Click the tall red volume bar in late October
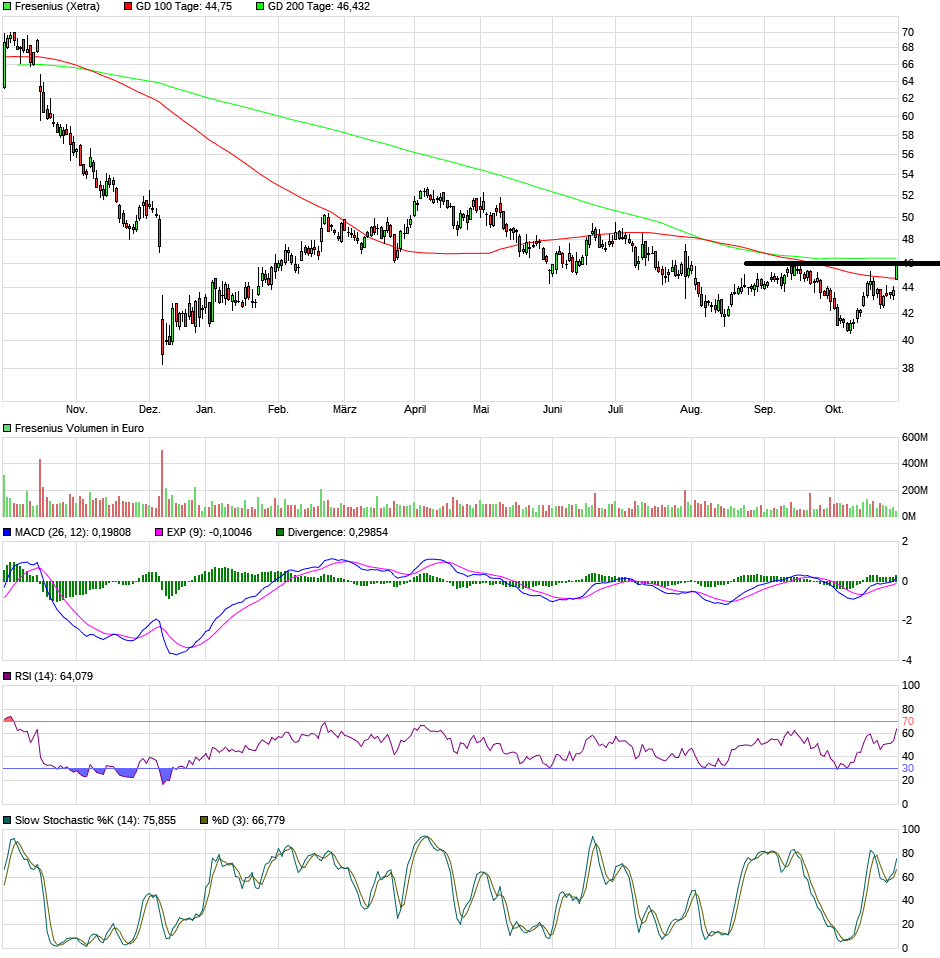Screen dimensions: 940x958 [x=40, y=488]
